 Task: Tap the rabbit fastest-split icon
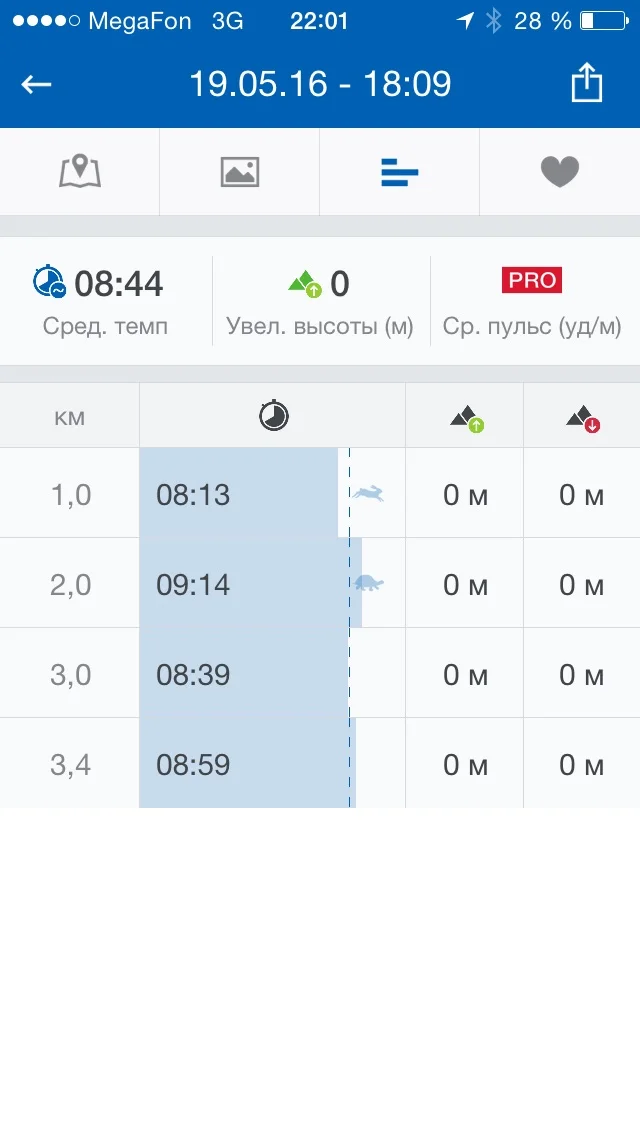(369, 493)
